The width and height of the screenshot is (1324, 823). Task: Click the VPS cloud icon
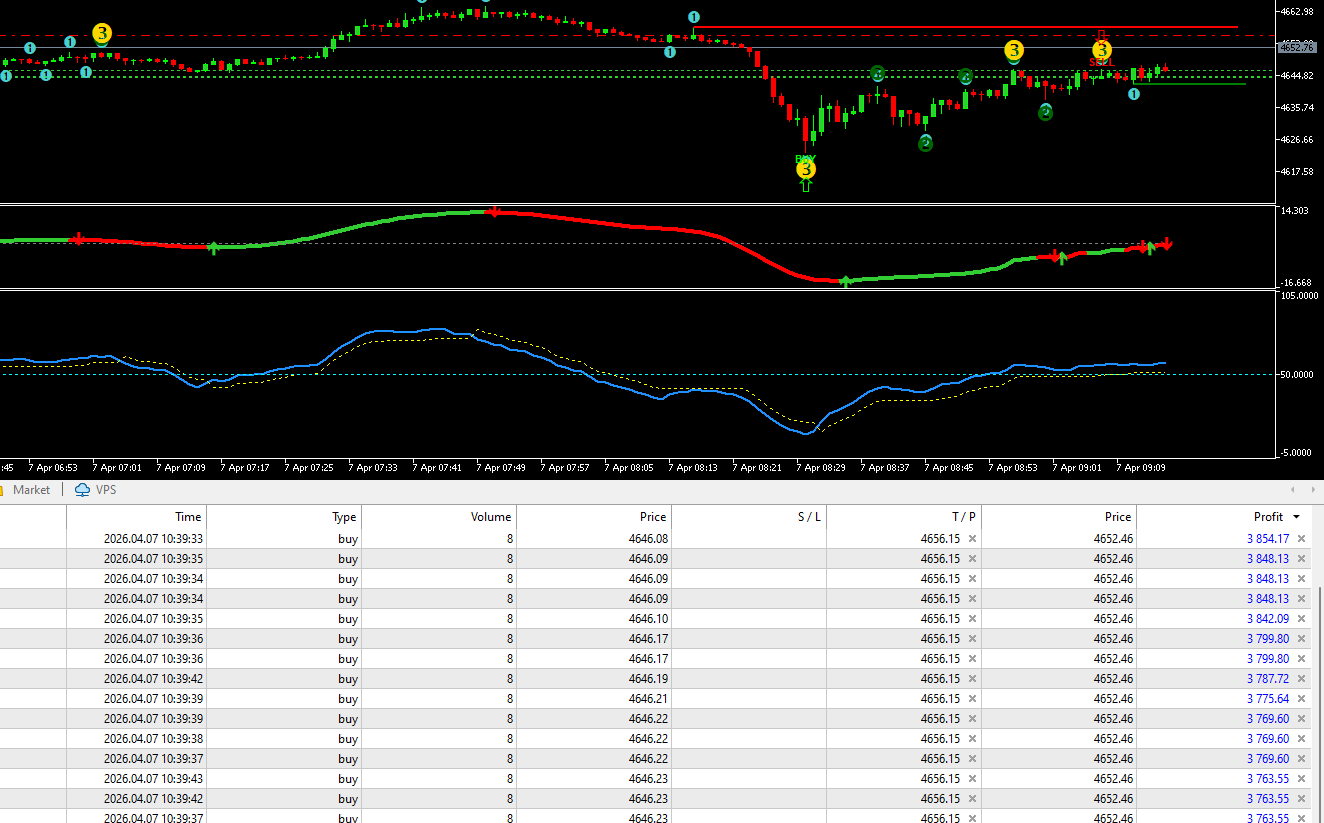coord(82,490)
